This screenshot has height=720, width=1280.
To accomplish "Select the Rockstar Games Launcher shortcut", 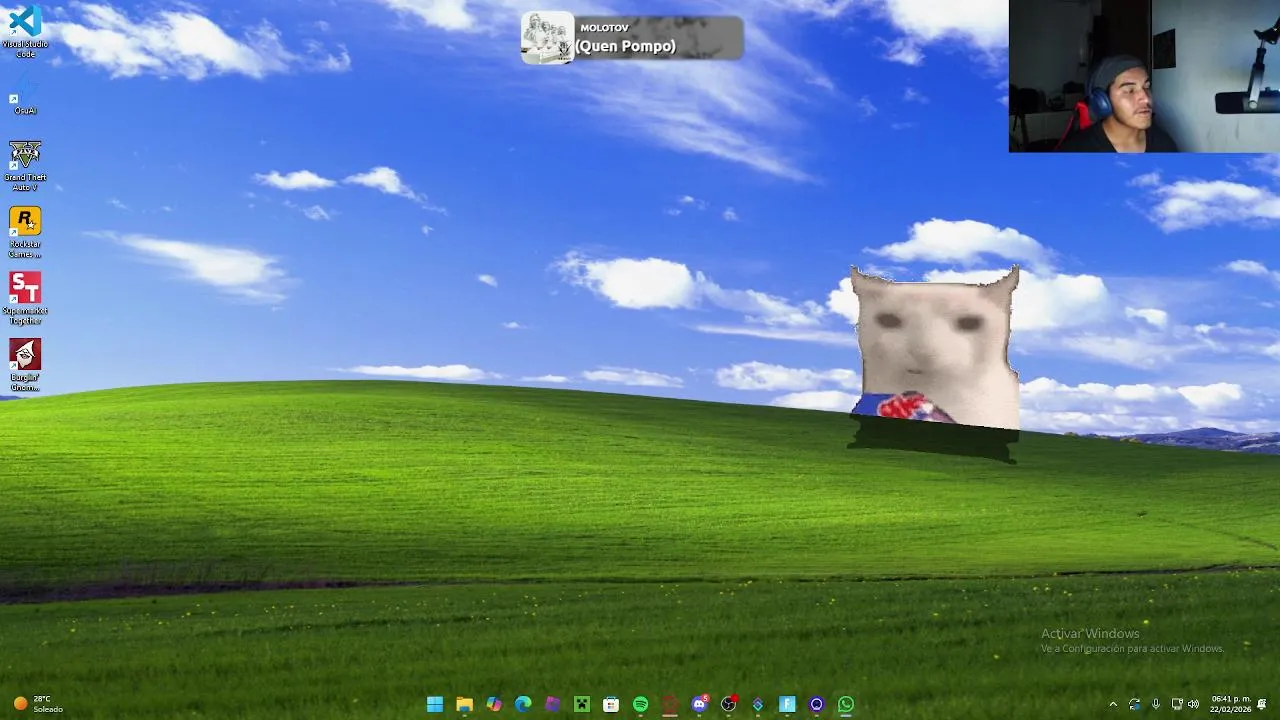I will pos(25,232).
